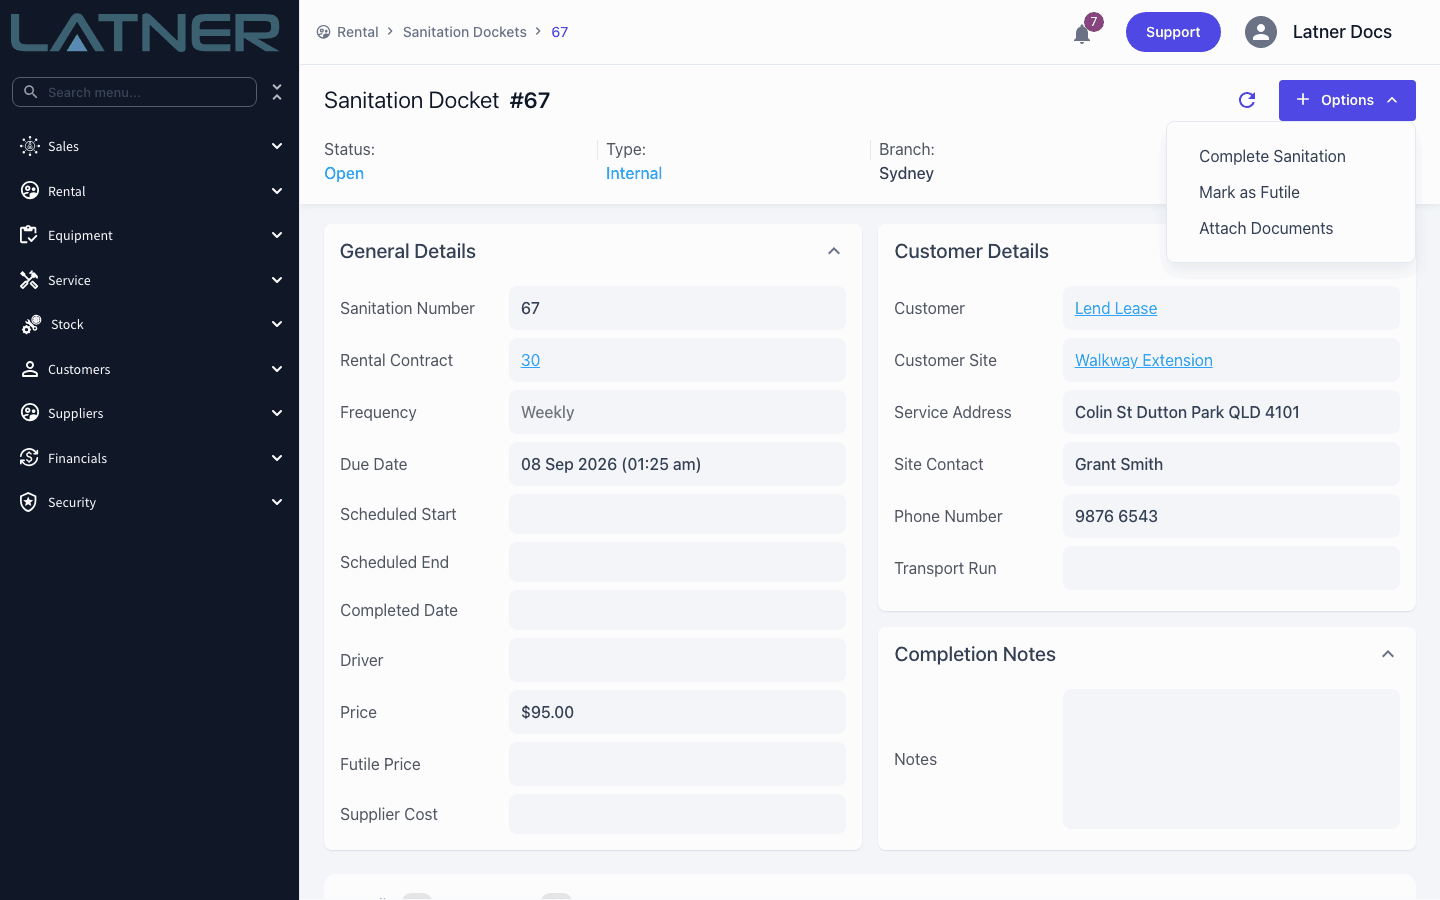Click the Completion Notes text area
Screen dimensions: 1440x900
[1231, 759]
